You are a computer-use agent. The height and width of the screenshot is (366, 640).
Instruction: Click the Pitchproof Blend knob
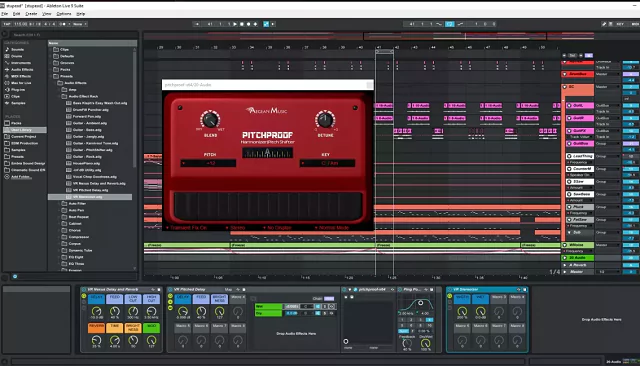210,120
